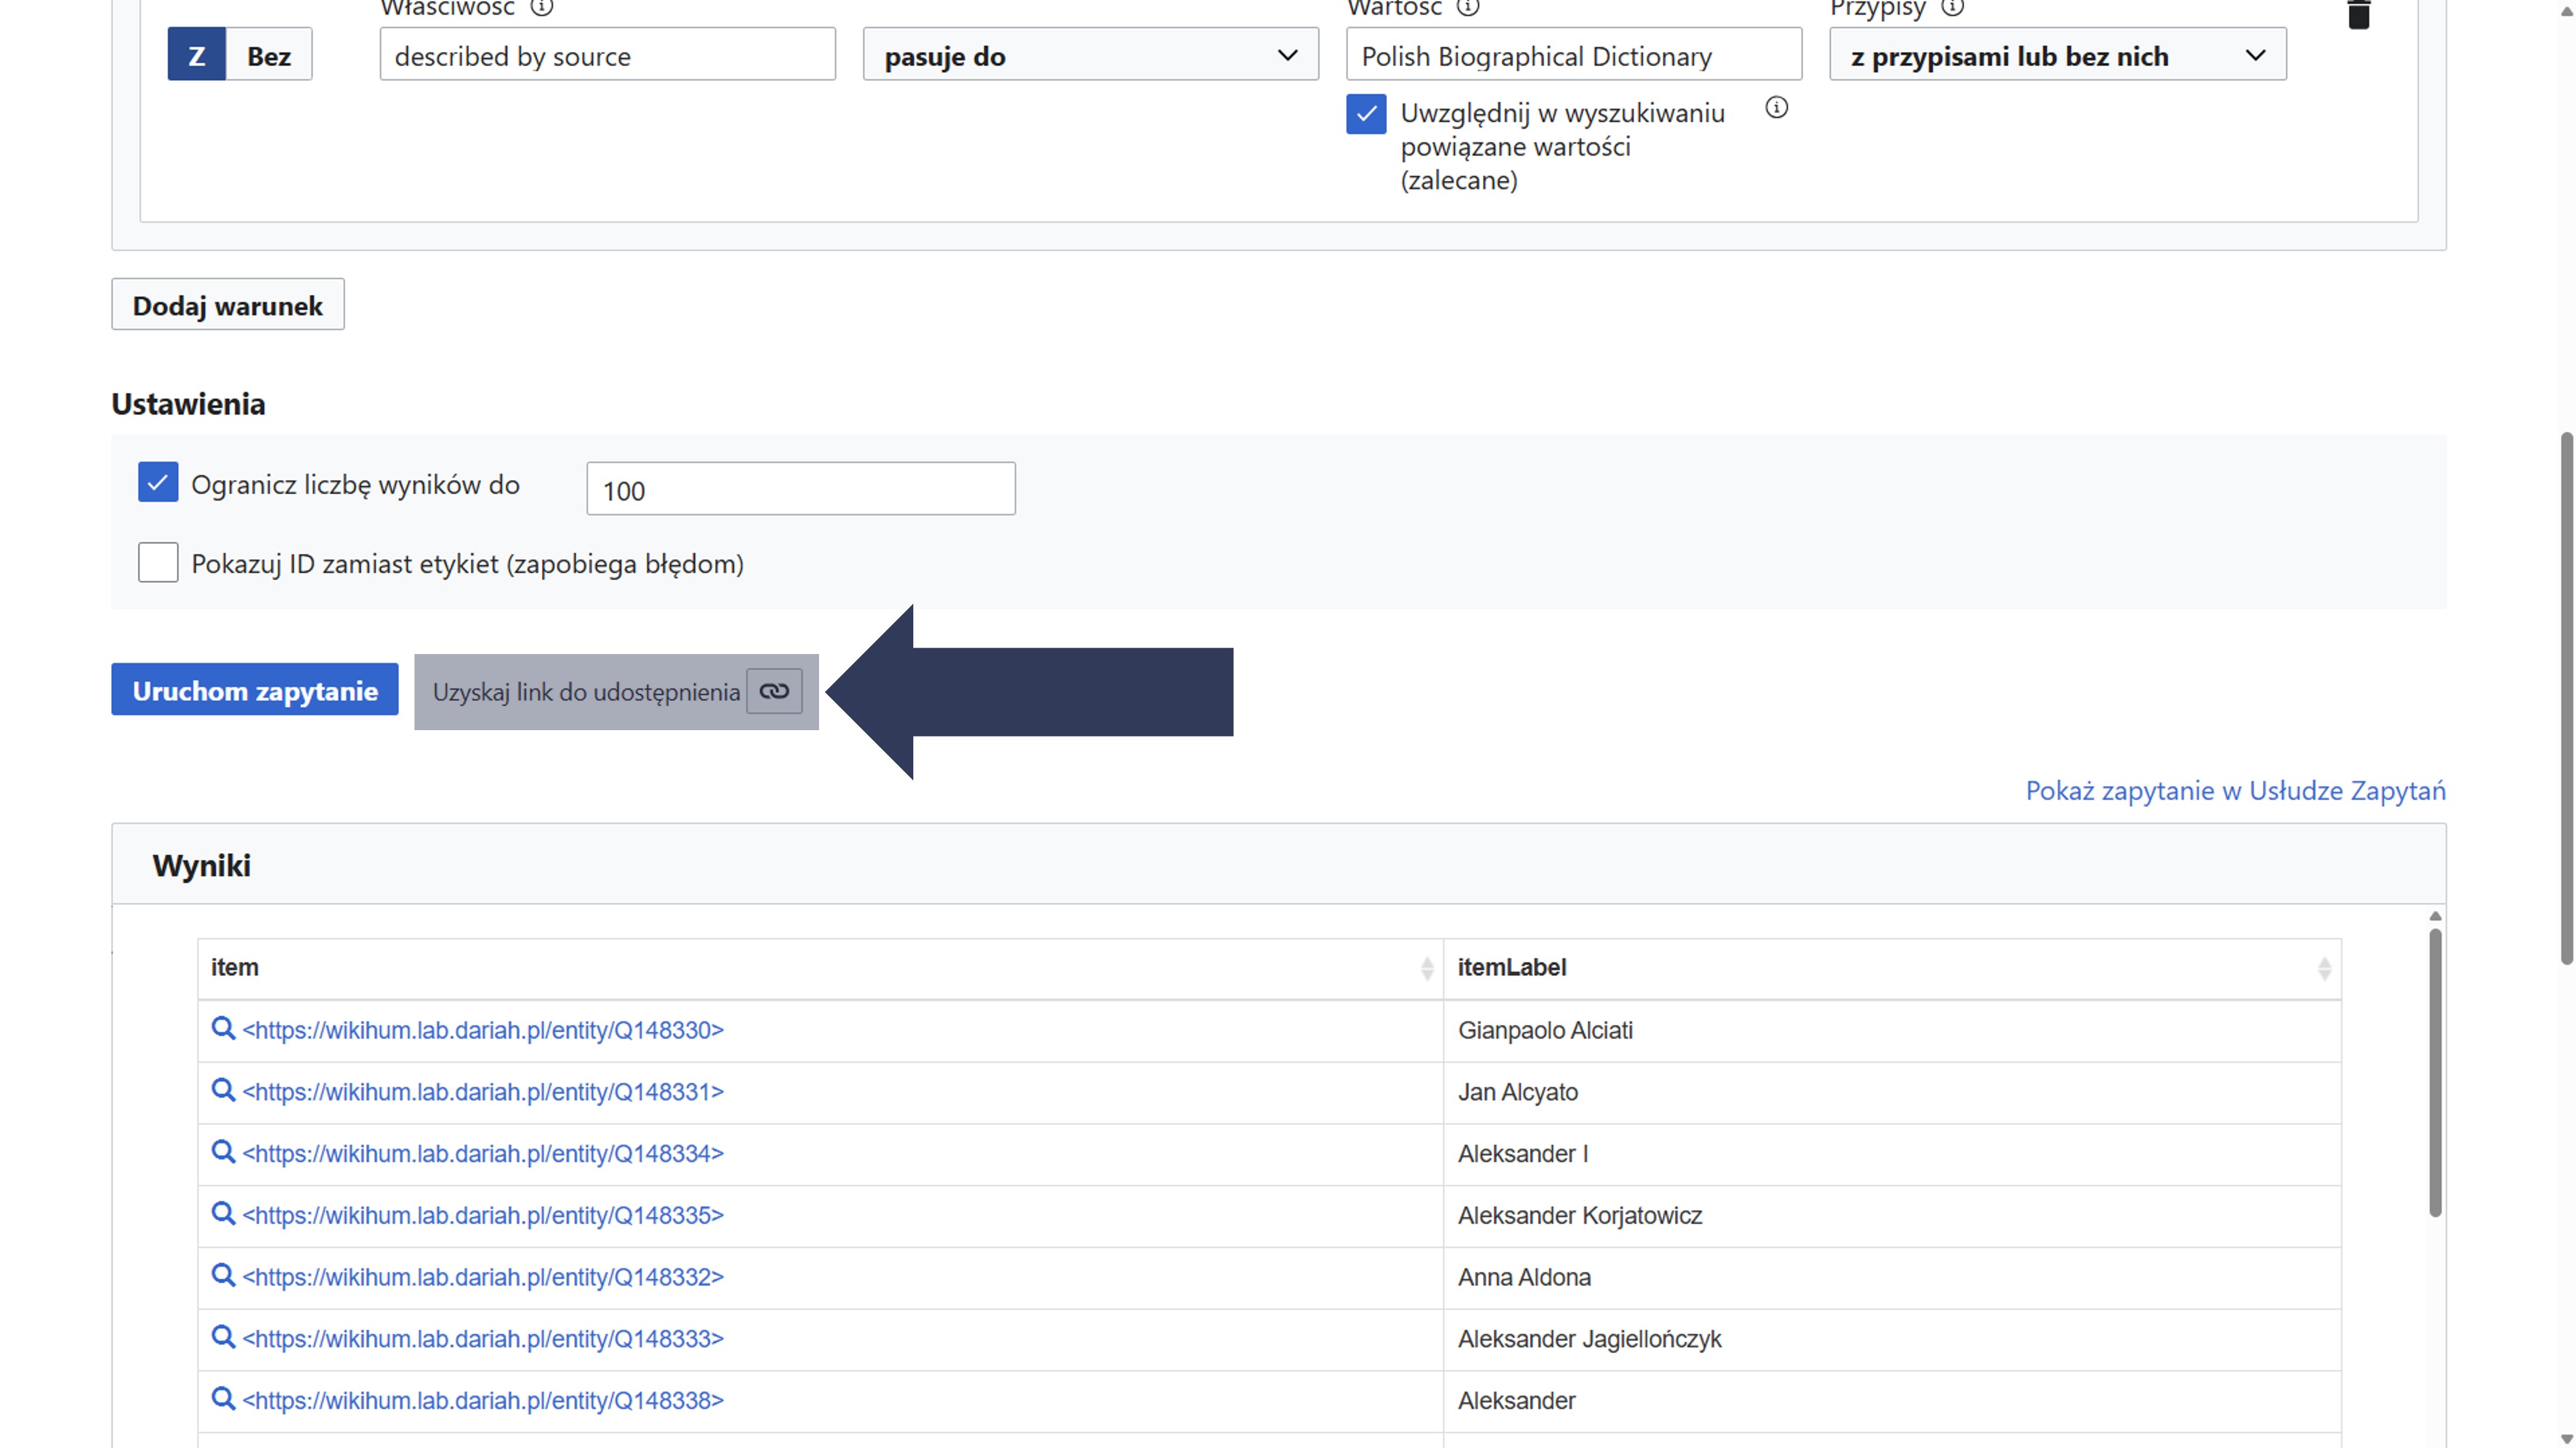Click magnifier icon beside Q148331 entity
Screen dimensions: 2576x1448
point(223,1090)
